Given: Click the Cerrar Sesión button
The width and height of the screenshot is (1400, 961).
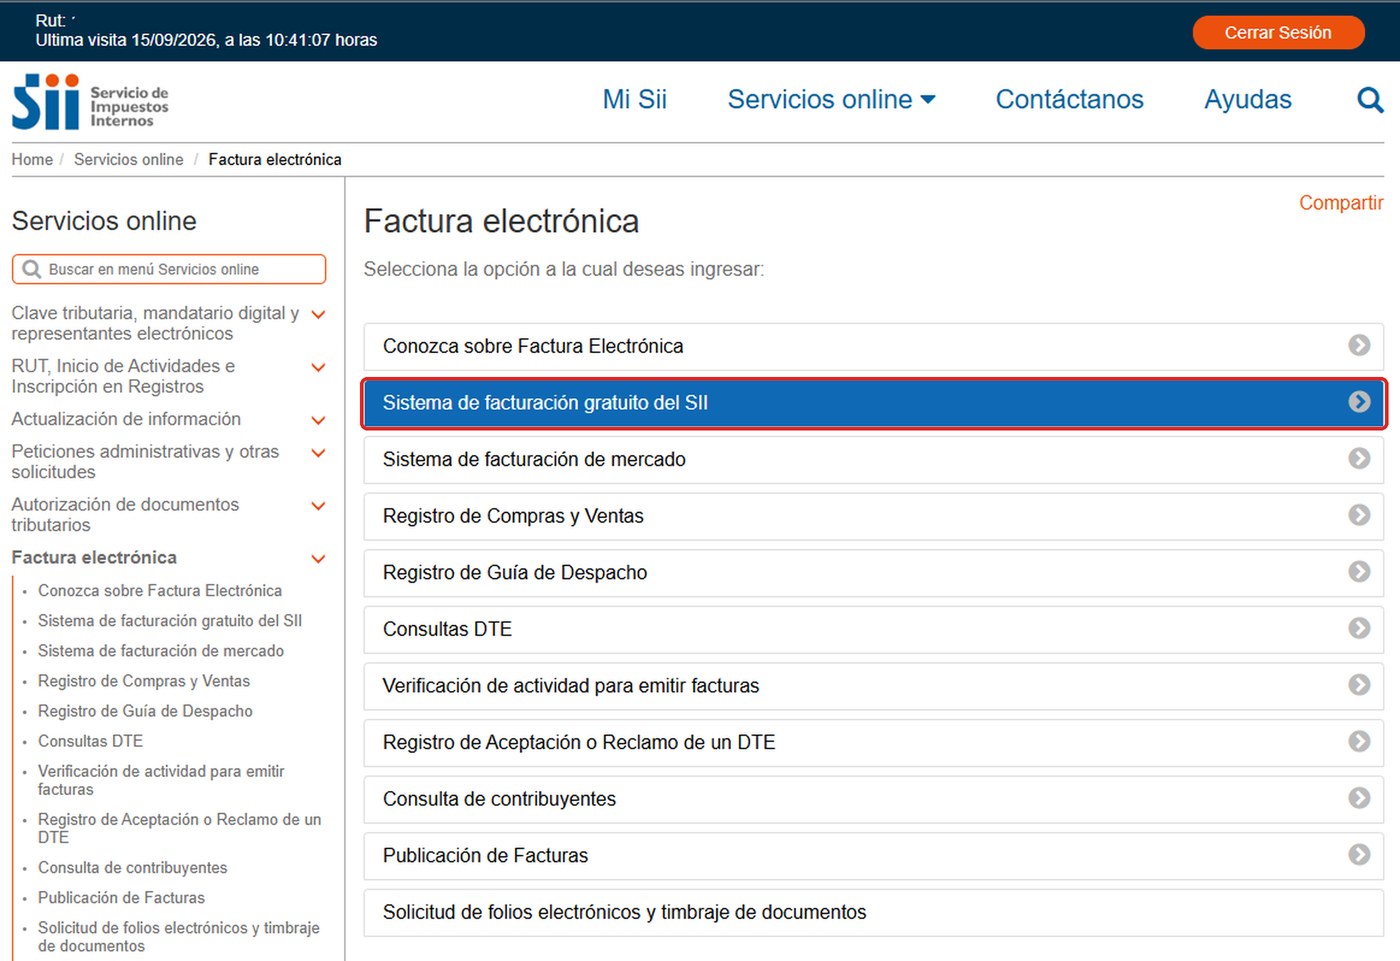Looking at the screenshot, I should pyautogui.click(x=1278, y=33).
